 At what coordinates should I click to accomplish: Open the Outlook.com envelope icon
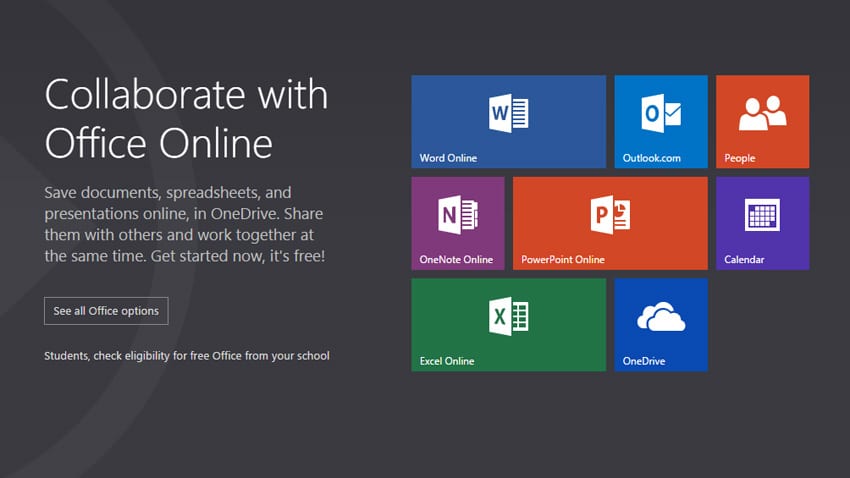pos(661,113)
